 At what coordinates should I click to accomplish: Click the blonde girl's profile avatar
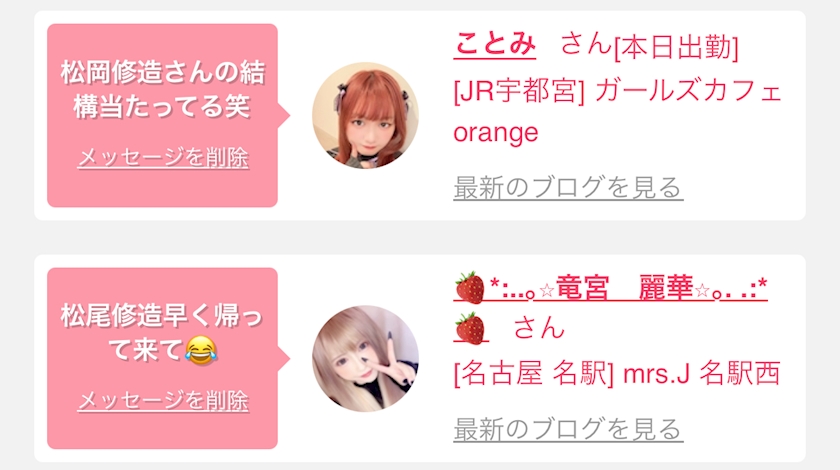[365, 359]
